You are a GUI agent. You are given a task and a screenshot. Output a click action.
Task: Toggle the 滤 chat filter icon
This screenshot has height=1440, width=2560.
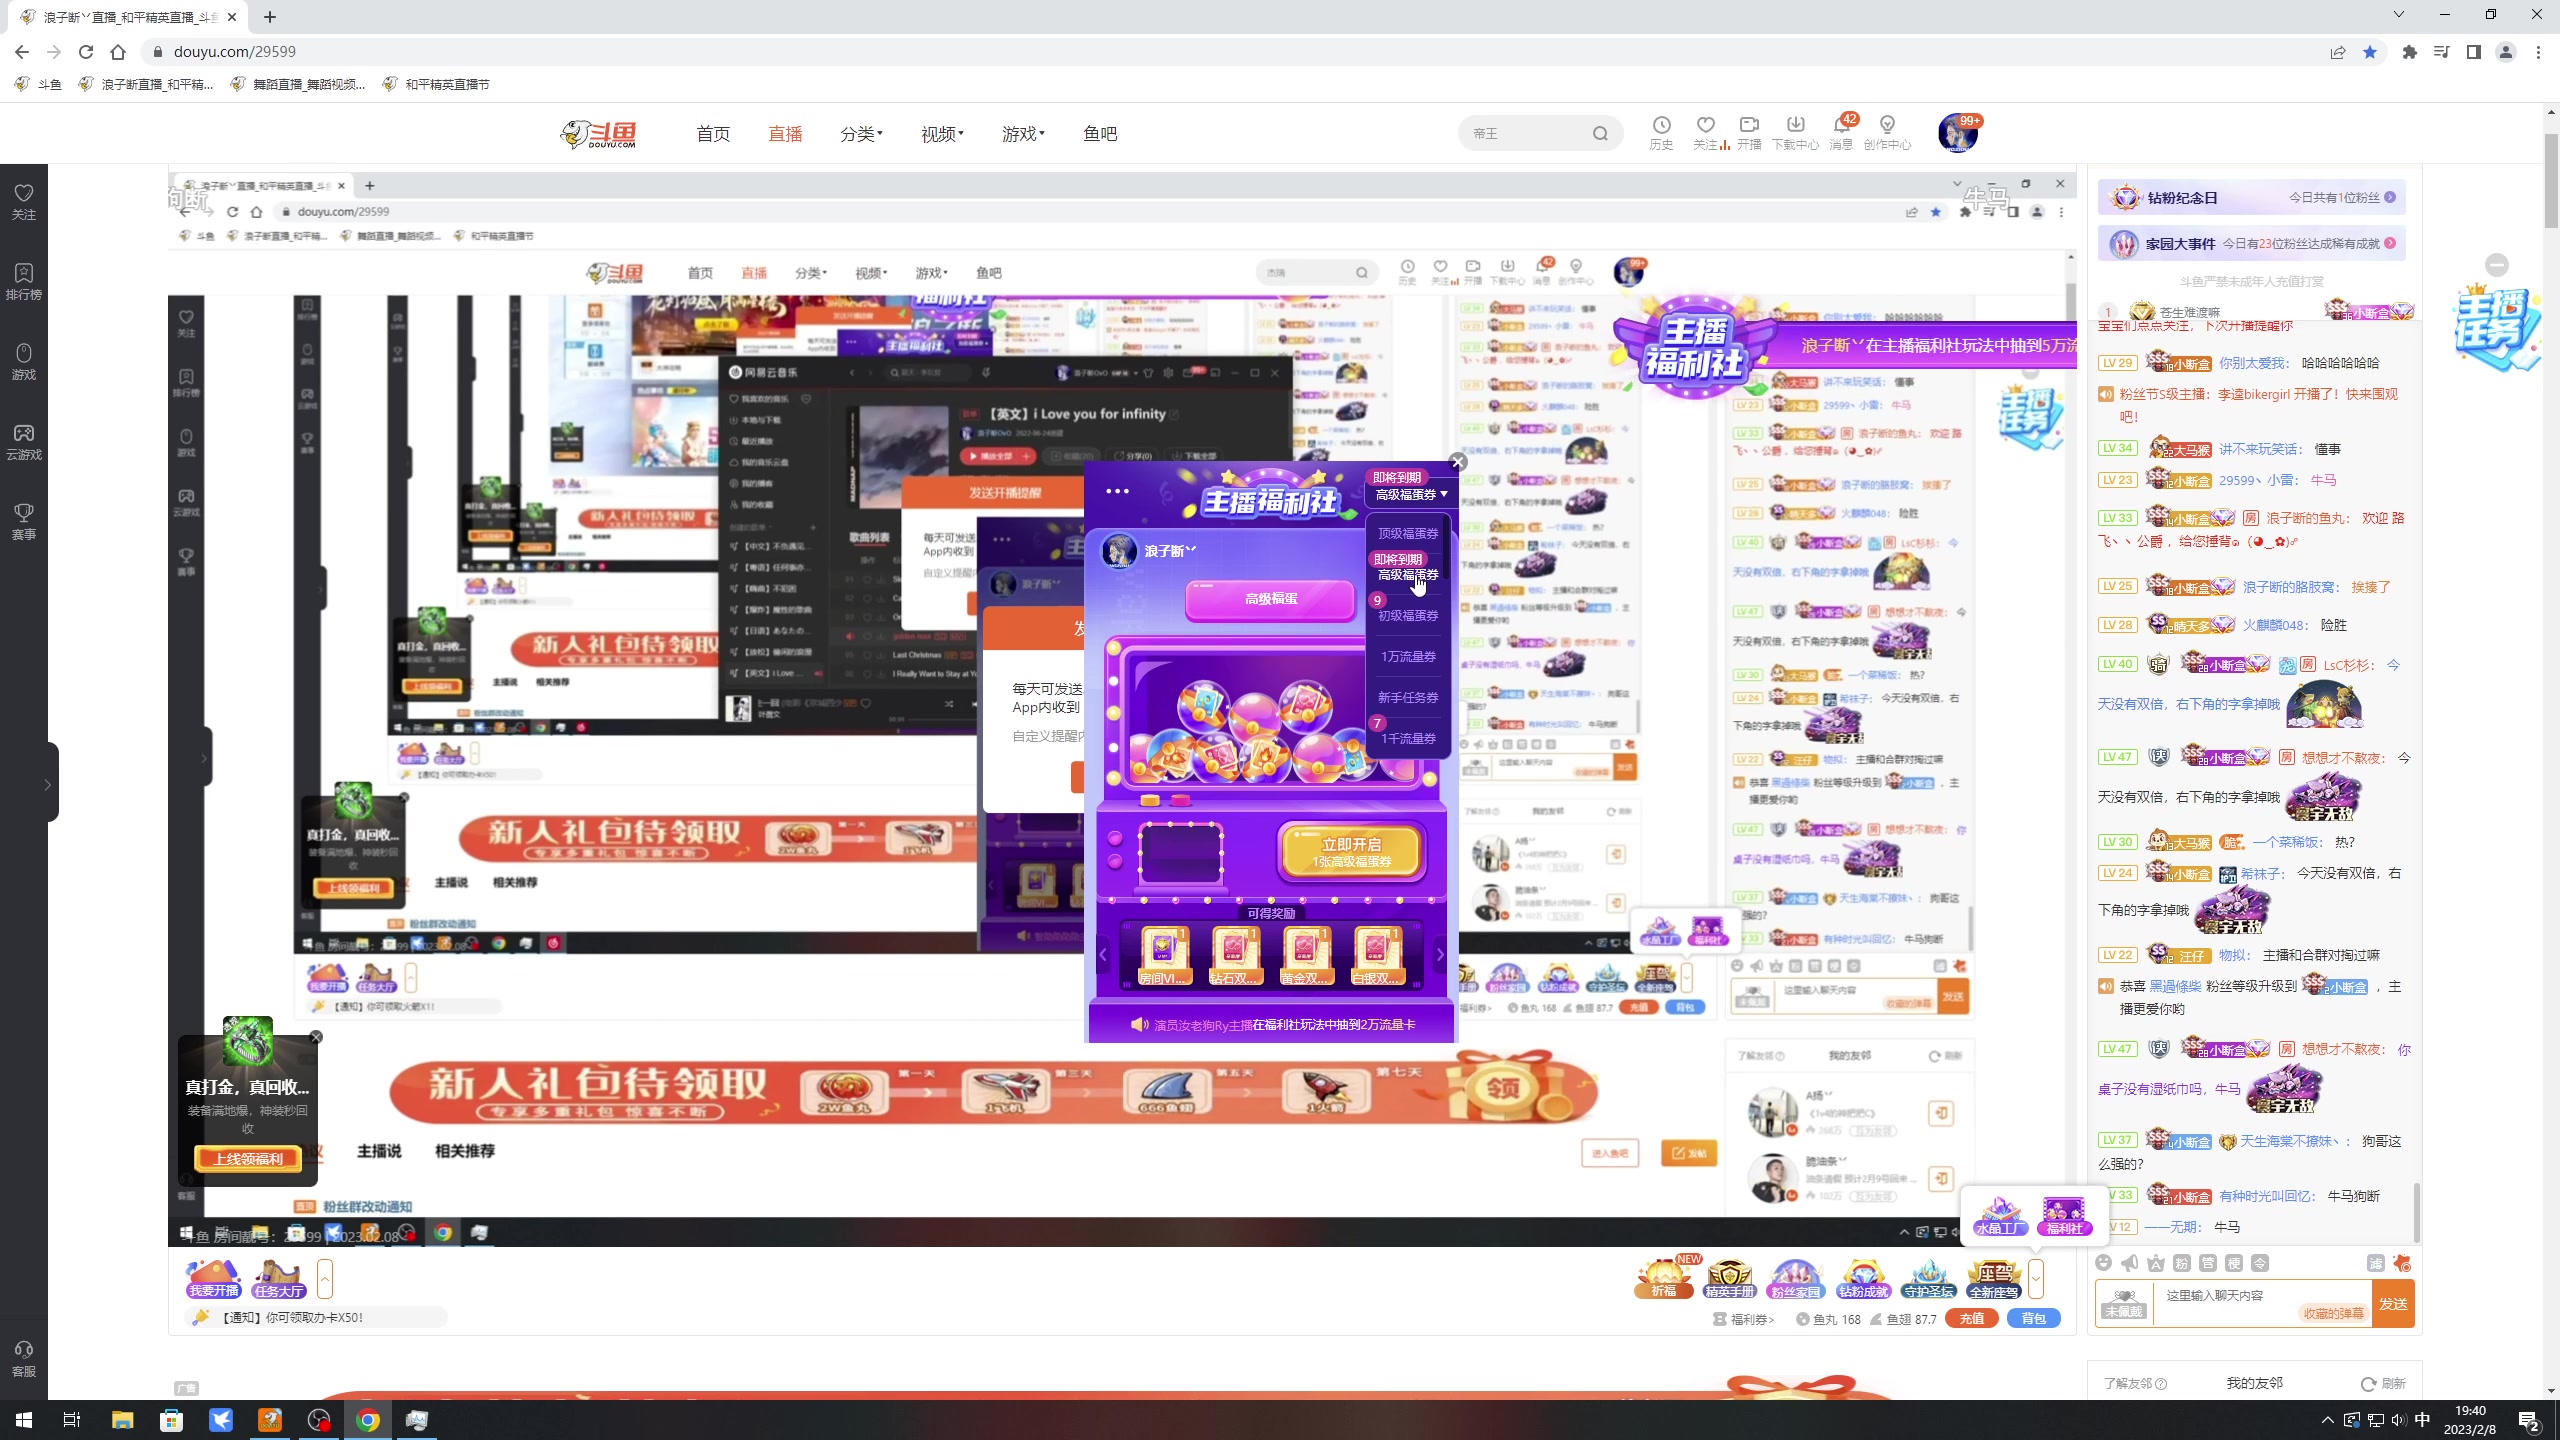click(2376, 1263)
